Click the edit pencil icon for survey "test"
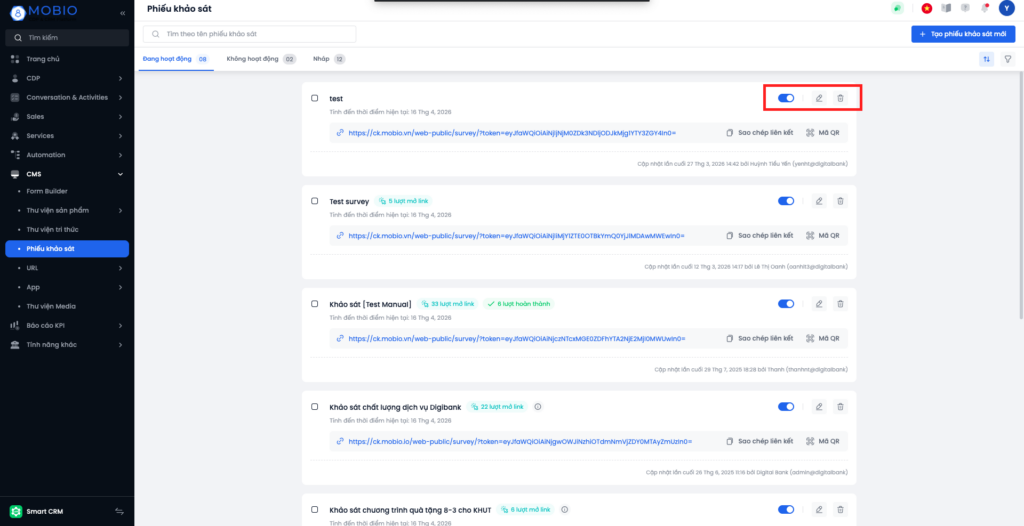Image resolution: width=1024 pixels, height=526 pixels. coord(819,98)
